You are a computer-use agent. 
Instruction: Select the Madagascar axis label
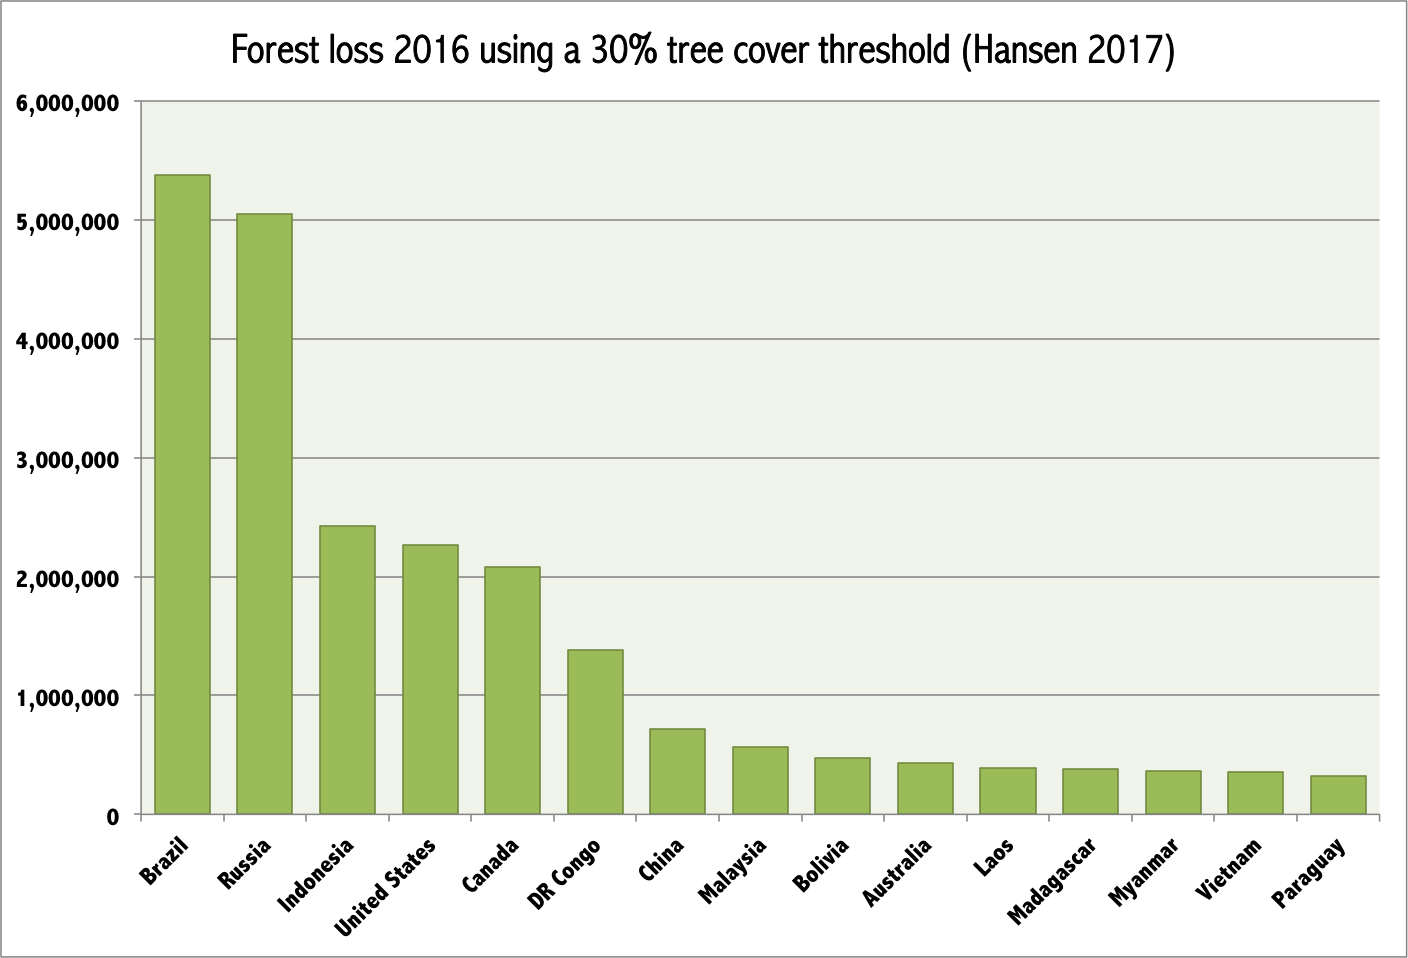coord(1052,881)
